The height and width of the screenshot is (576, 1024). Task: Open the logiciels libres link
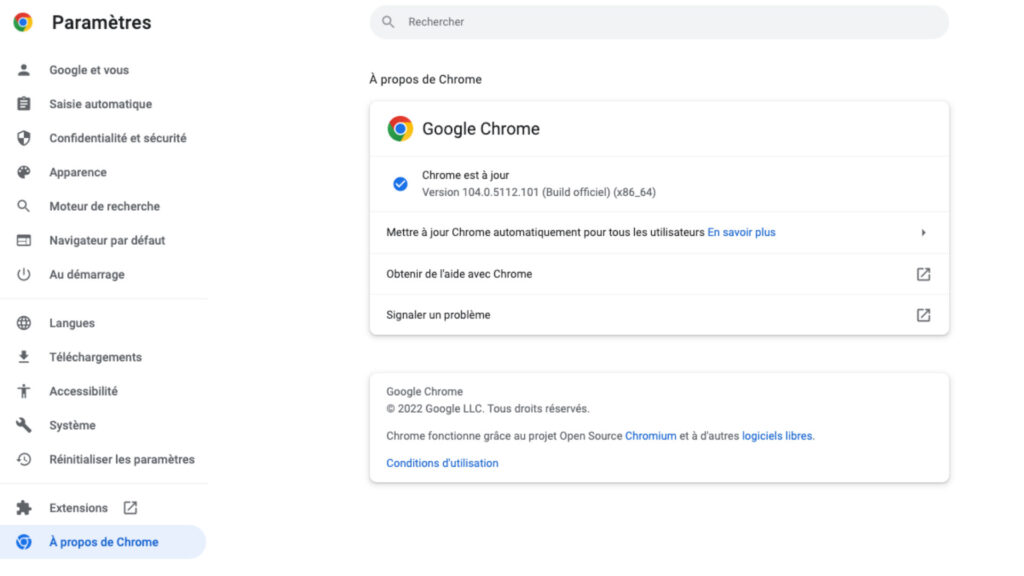point(777,436)
